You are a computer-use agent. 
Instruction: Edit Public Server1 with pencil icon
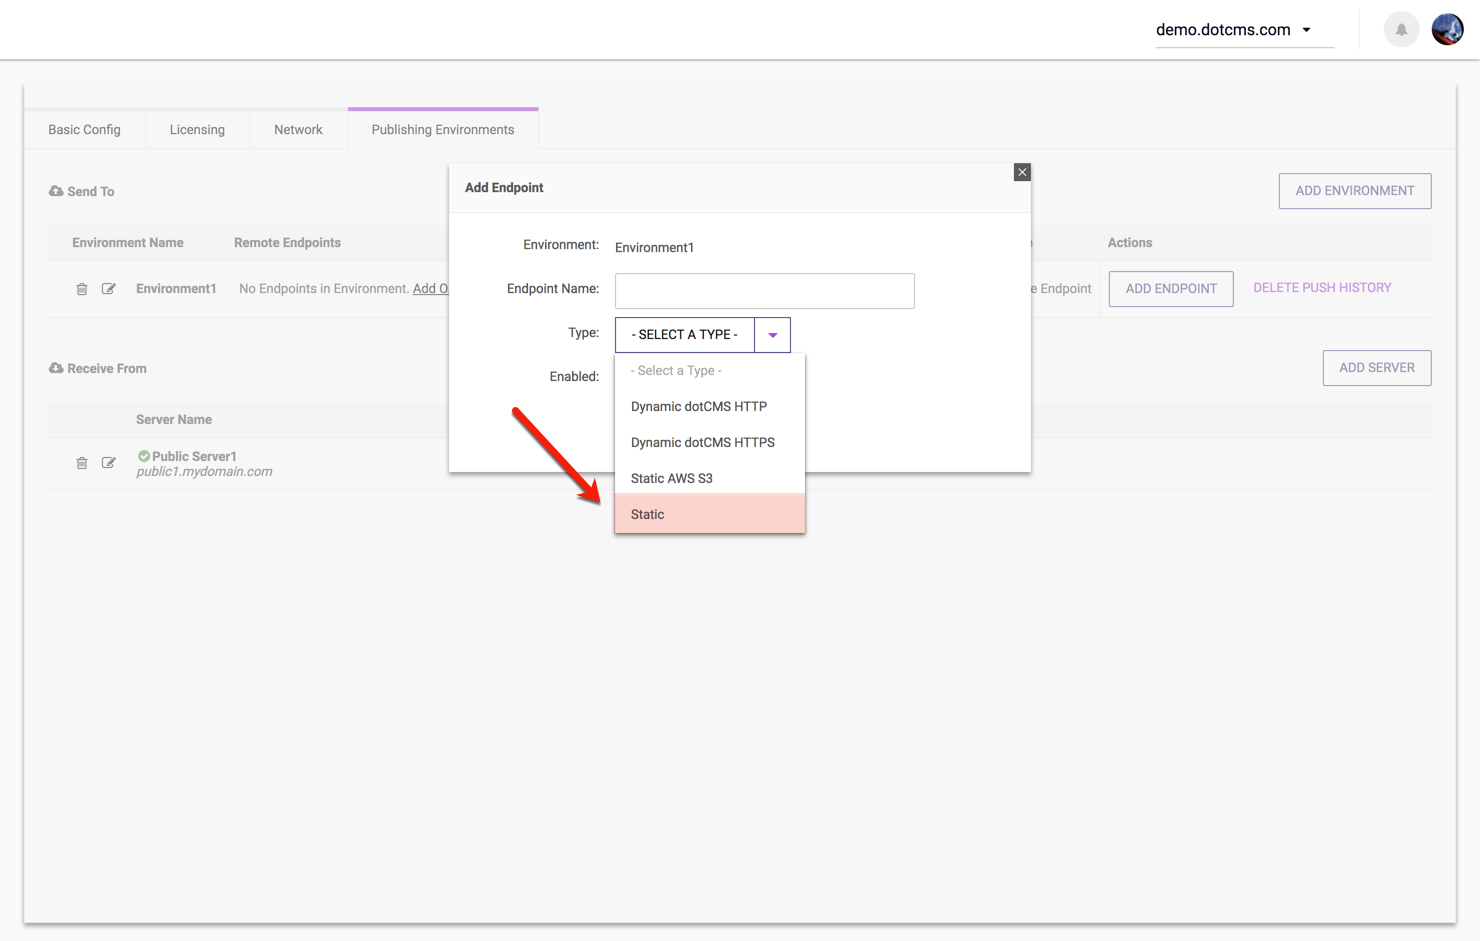[x=109, y=463]
